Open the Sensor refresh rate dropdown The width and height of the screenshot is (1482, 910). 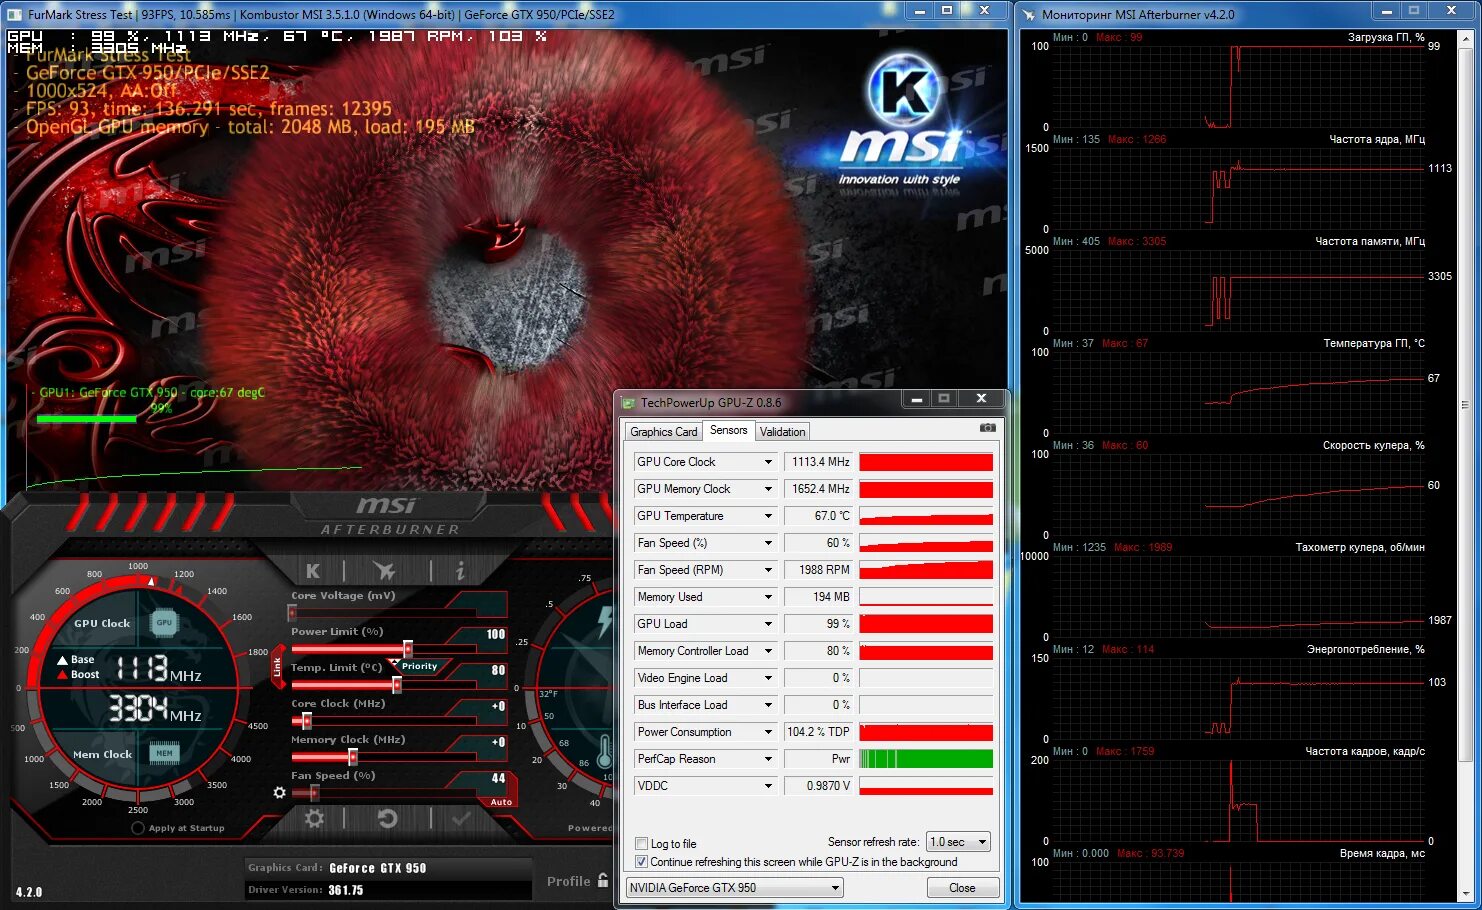tap(958, 842)
